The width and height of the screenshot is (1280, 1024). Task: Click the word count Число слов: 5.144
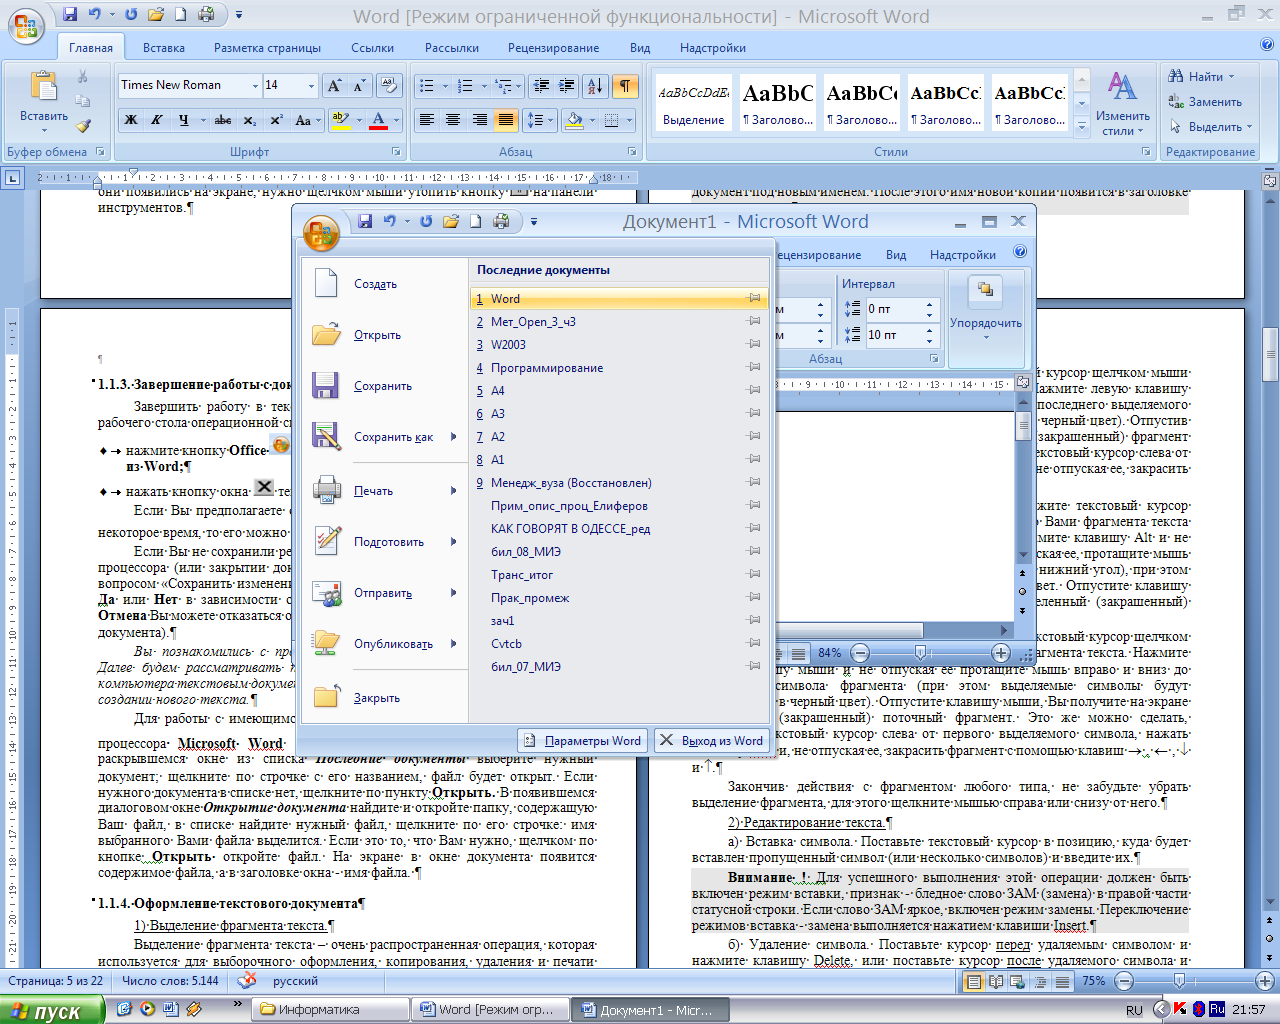coord(170,981)
